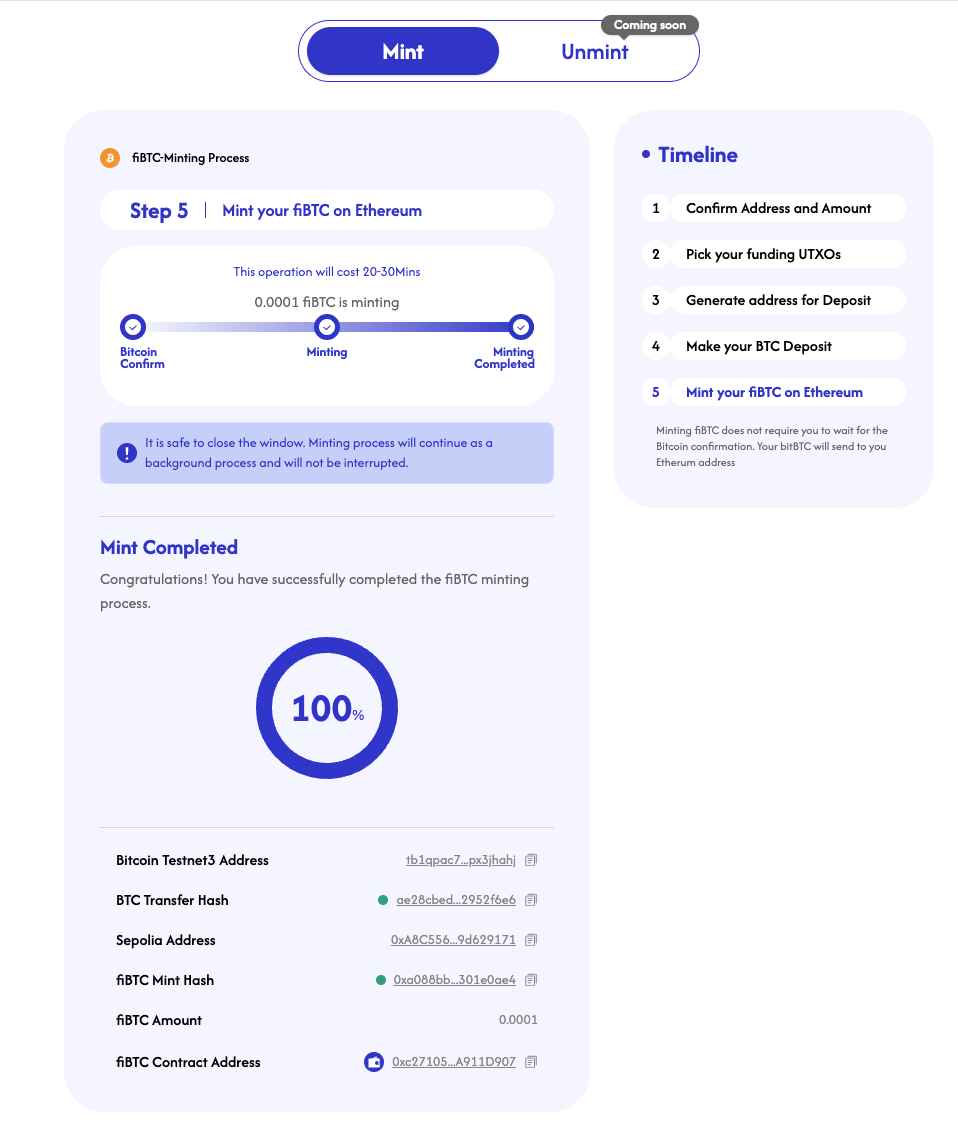Click the green status dot beside BTC Transfer Hash

tap(382, 900)
